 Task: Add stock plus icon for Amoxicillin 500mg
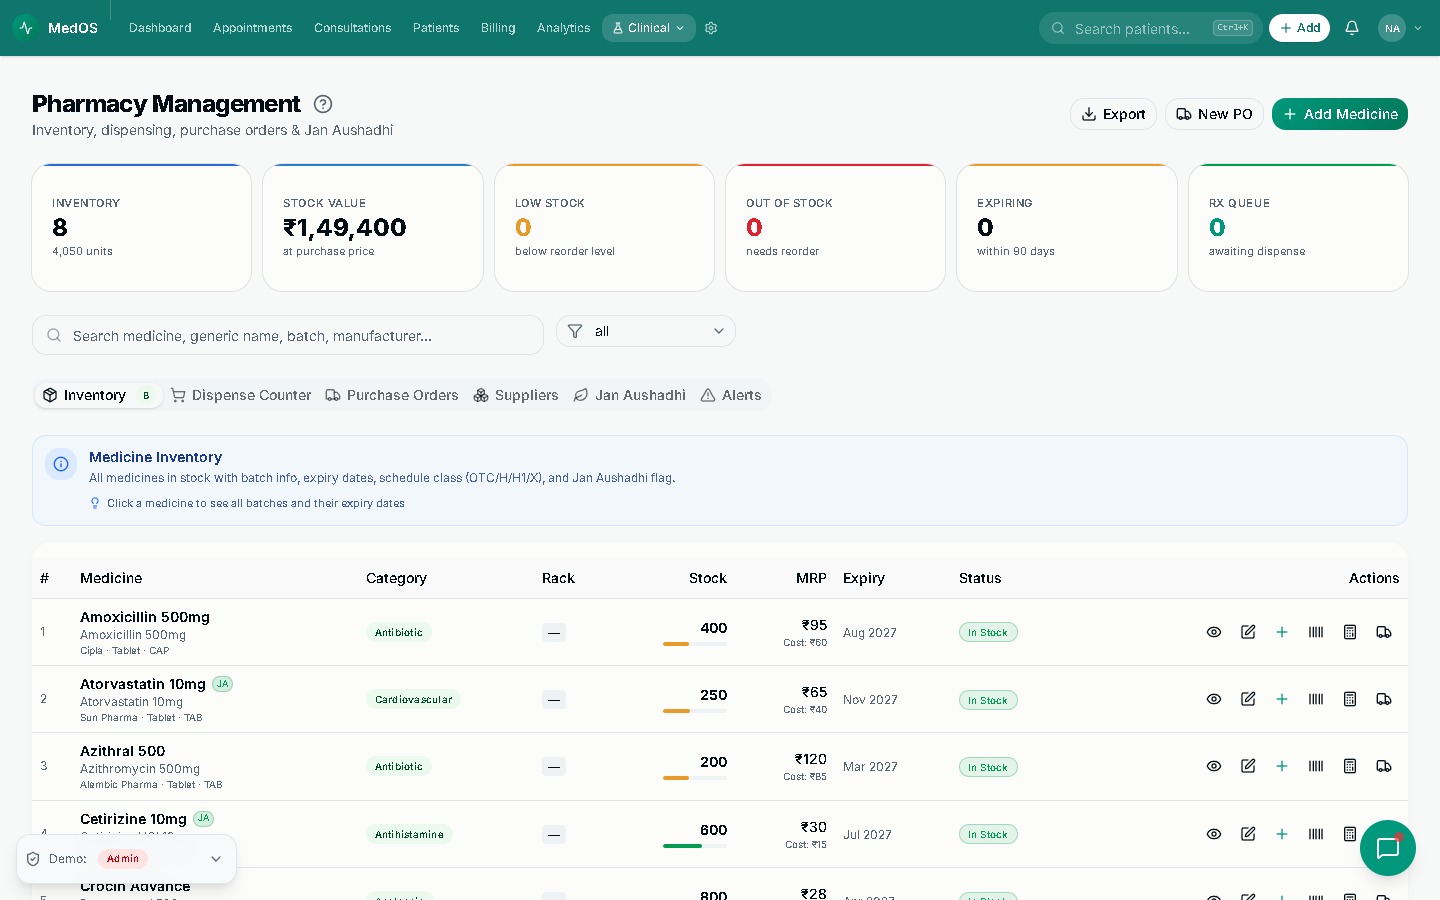pyautogui.click(x=1282, y=632)
